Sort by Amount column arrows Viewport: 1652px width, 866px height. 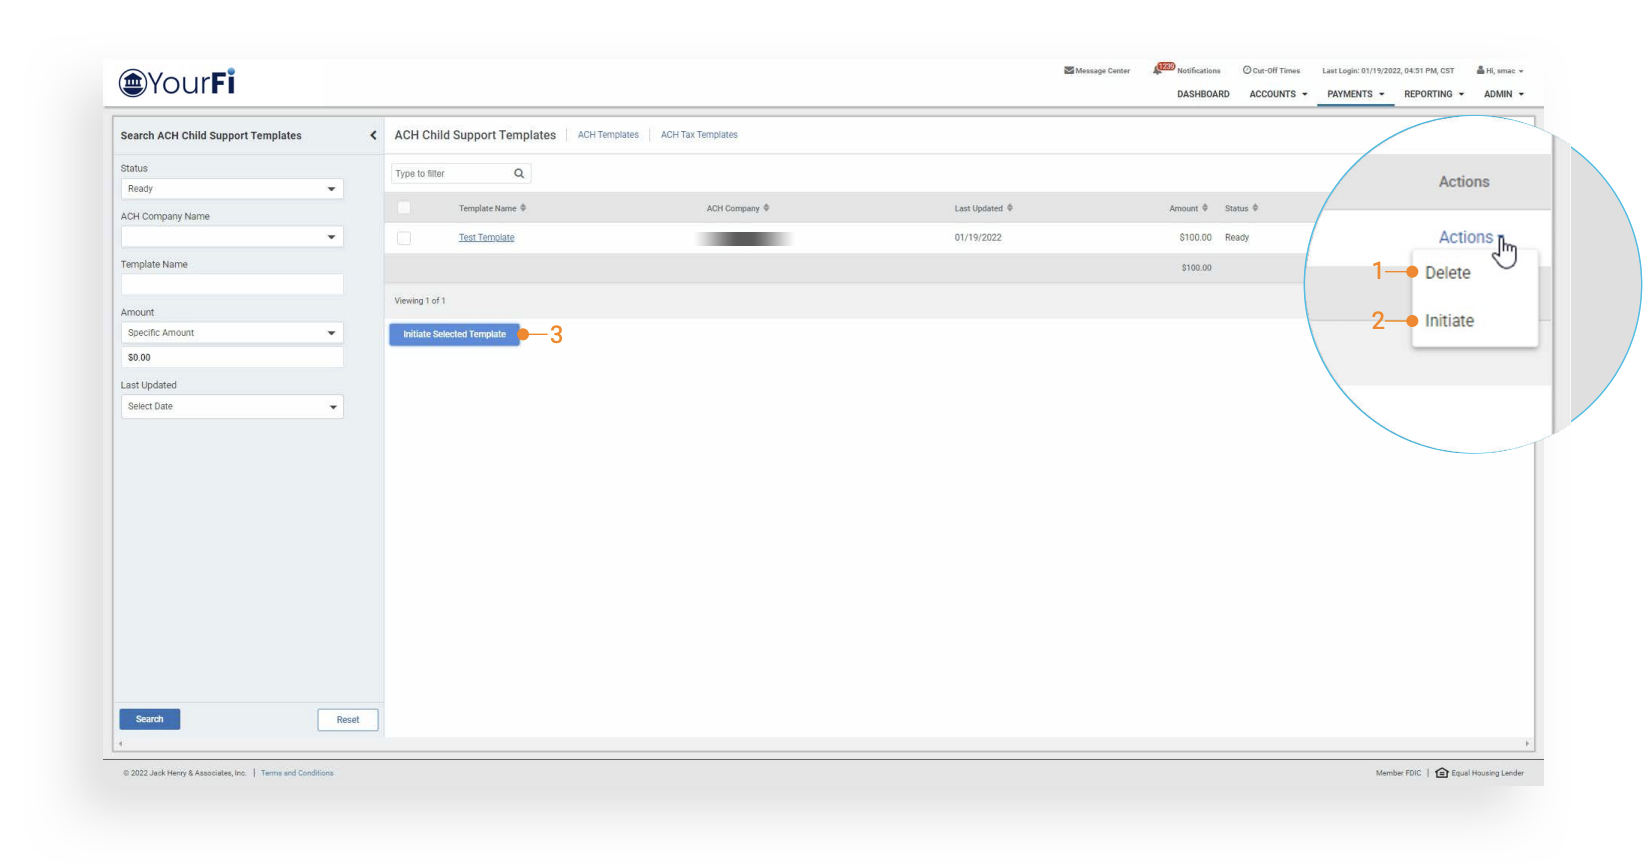point(1205,208)
